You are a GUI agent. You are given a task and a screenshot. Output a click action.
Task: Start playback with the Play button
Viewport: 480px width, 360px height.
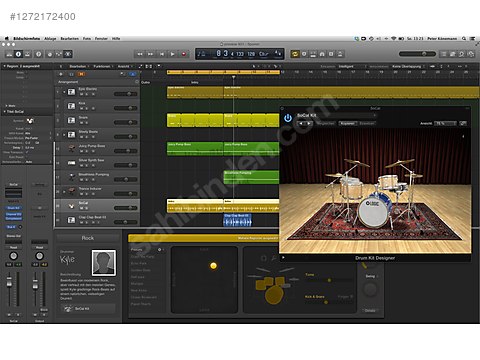click(173, 54)
